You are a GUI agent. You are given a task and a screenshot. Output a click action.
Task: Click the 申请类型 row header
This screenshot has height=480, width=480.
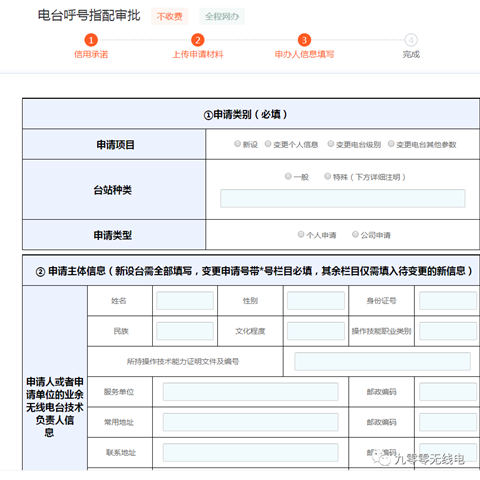114,235
